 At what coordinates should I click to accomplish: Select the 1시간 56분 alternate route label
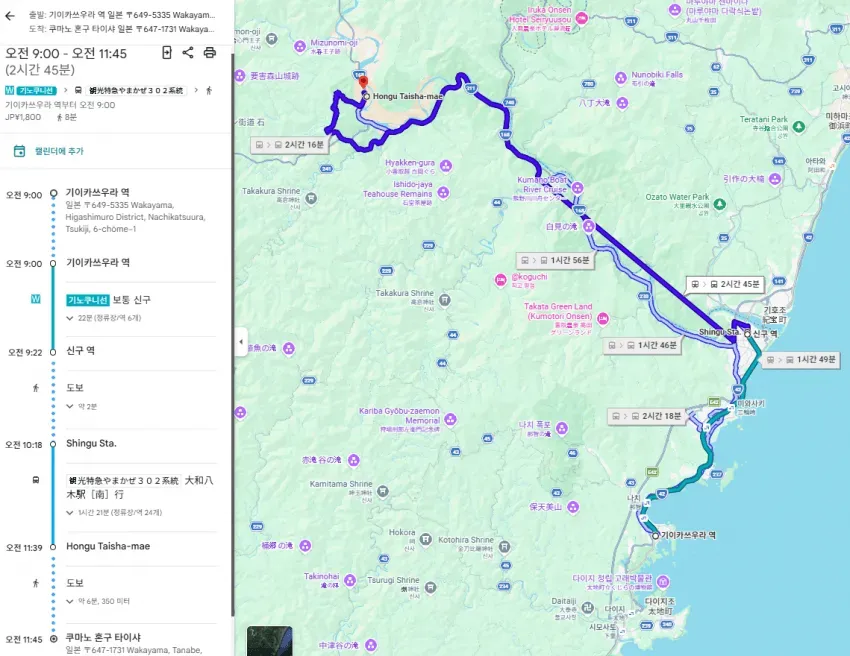pos(556,261)
